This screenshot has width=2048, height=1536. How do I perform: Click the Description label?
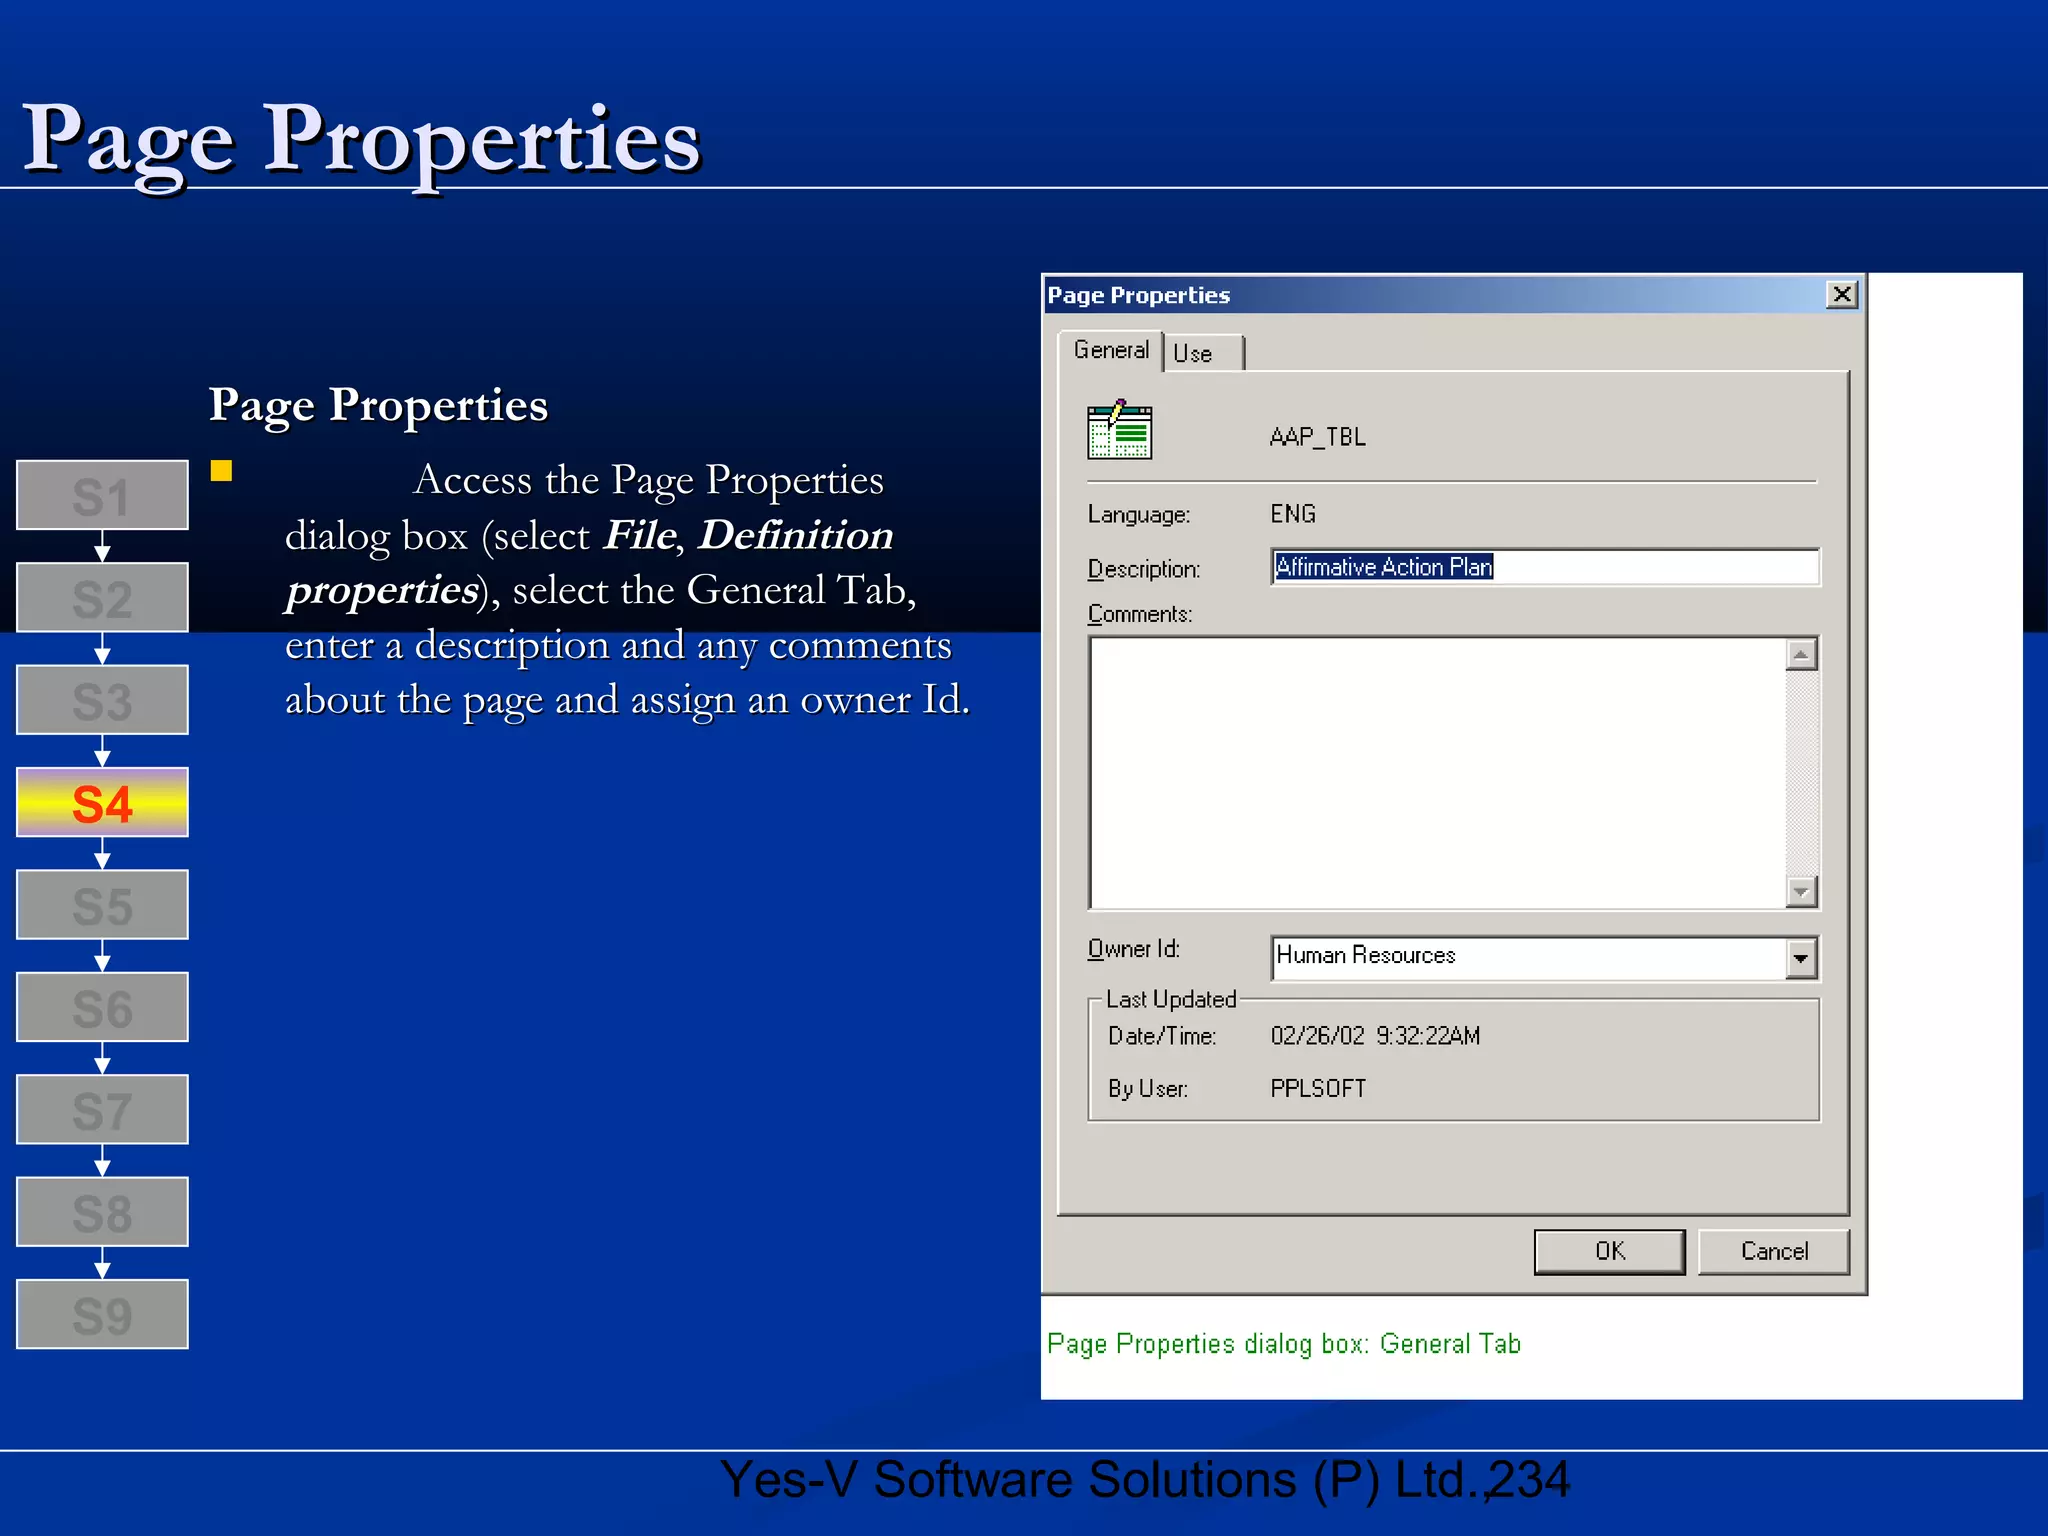point(1144,569)
